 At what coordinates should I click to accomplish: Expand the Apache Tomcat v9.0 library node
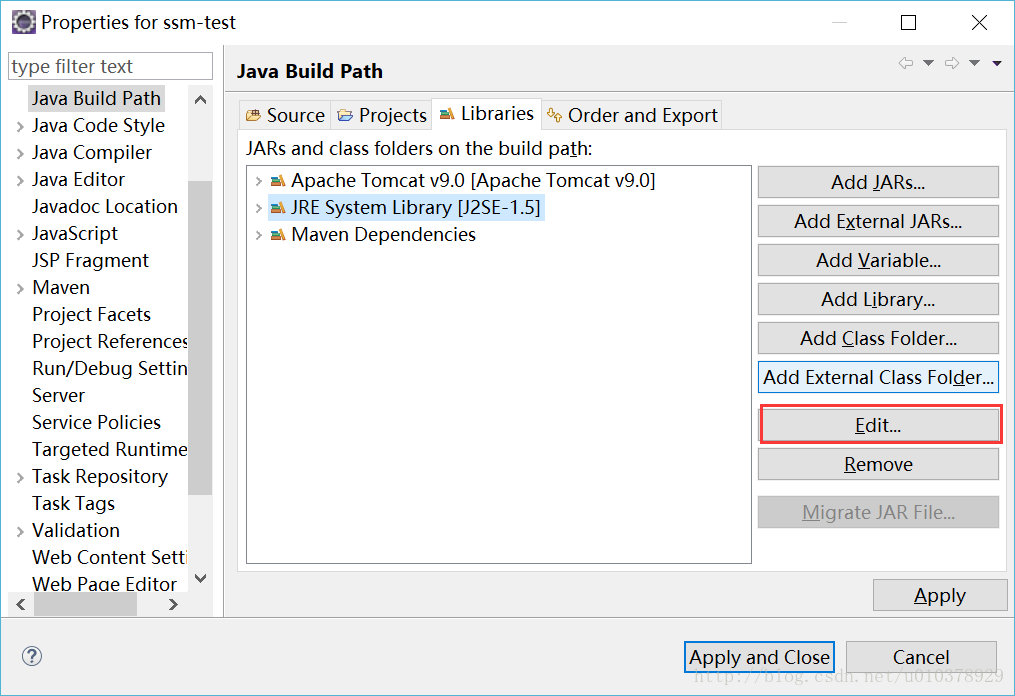(258, 181)
